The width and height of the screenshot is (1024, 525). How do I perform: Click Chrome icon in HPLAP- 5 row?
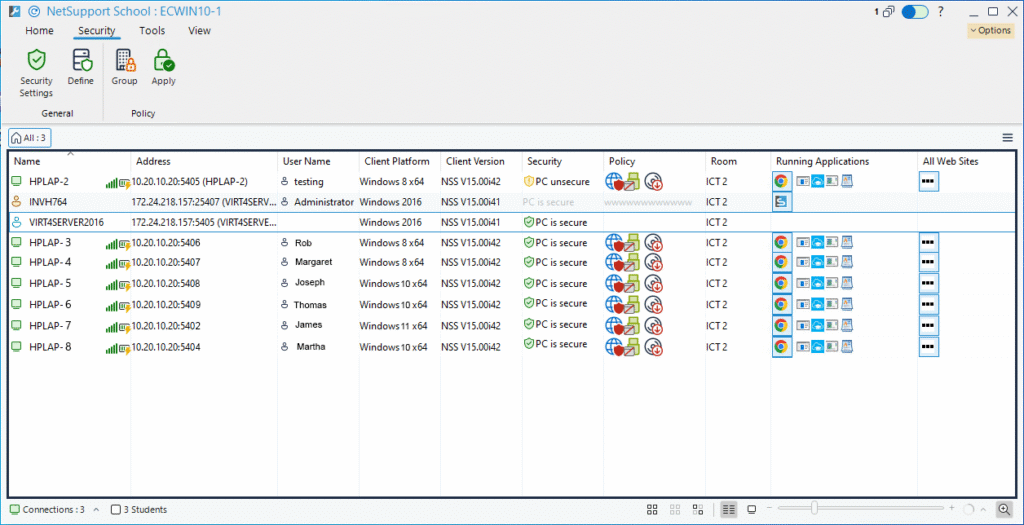(x=780, y=283)
